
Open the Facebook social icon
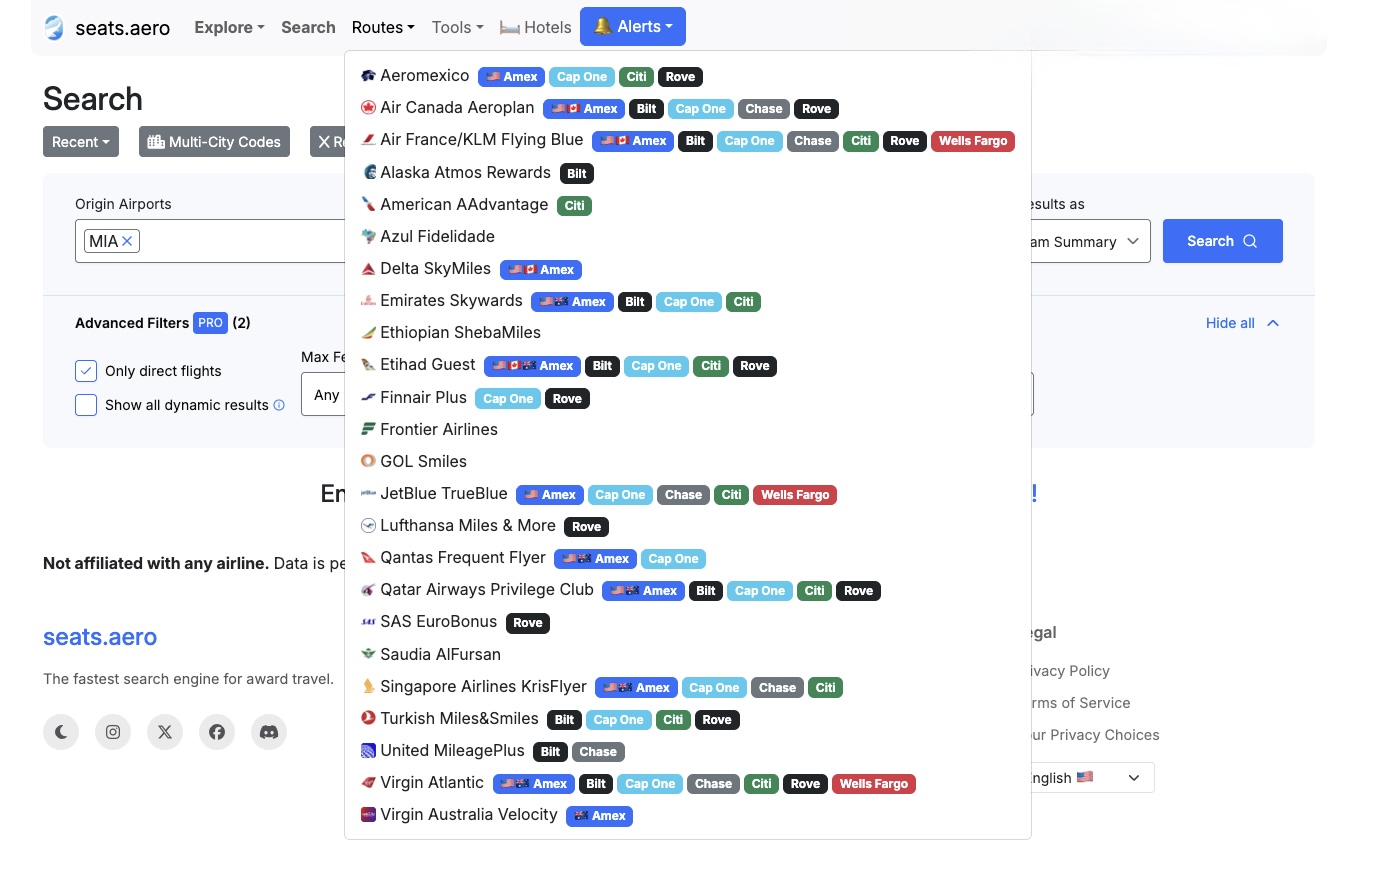217,732
